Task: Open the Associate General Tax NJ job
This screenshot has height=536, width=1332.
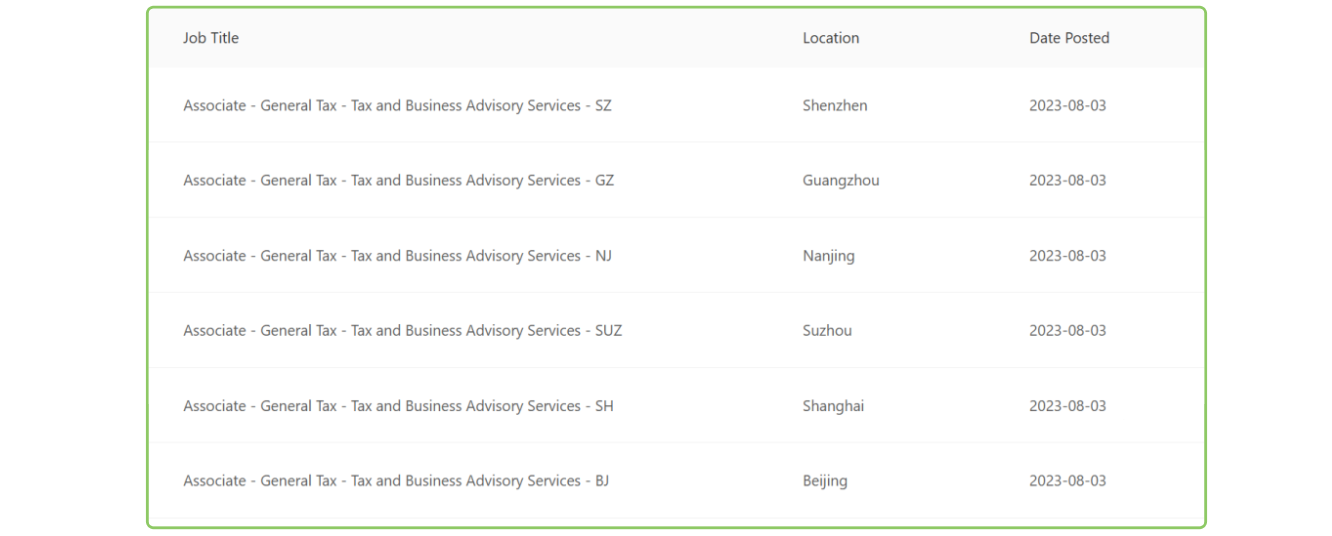Action: pyautogui.click(x=397, y=256)
